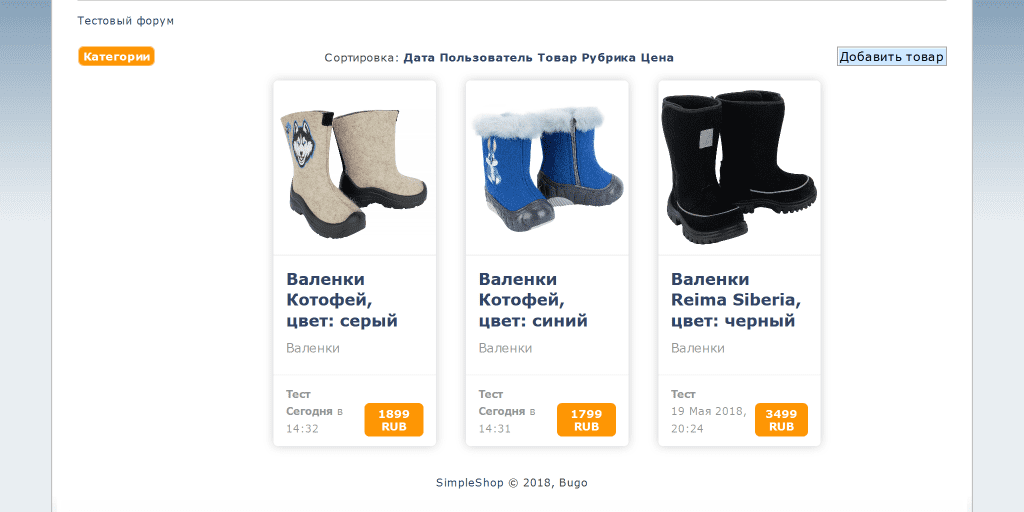The image size is (1024, 512).
Task: Click the Добавить товар button
Action: [x=891, y=57]
